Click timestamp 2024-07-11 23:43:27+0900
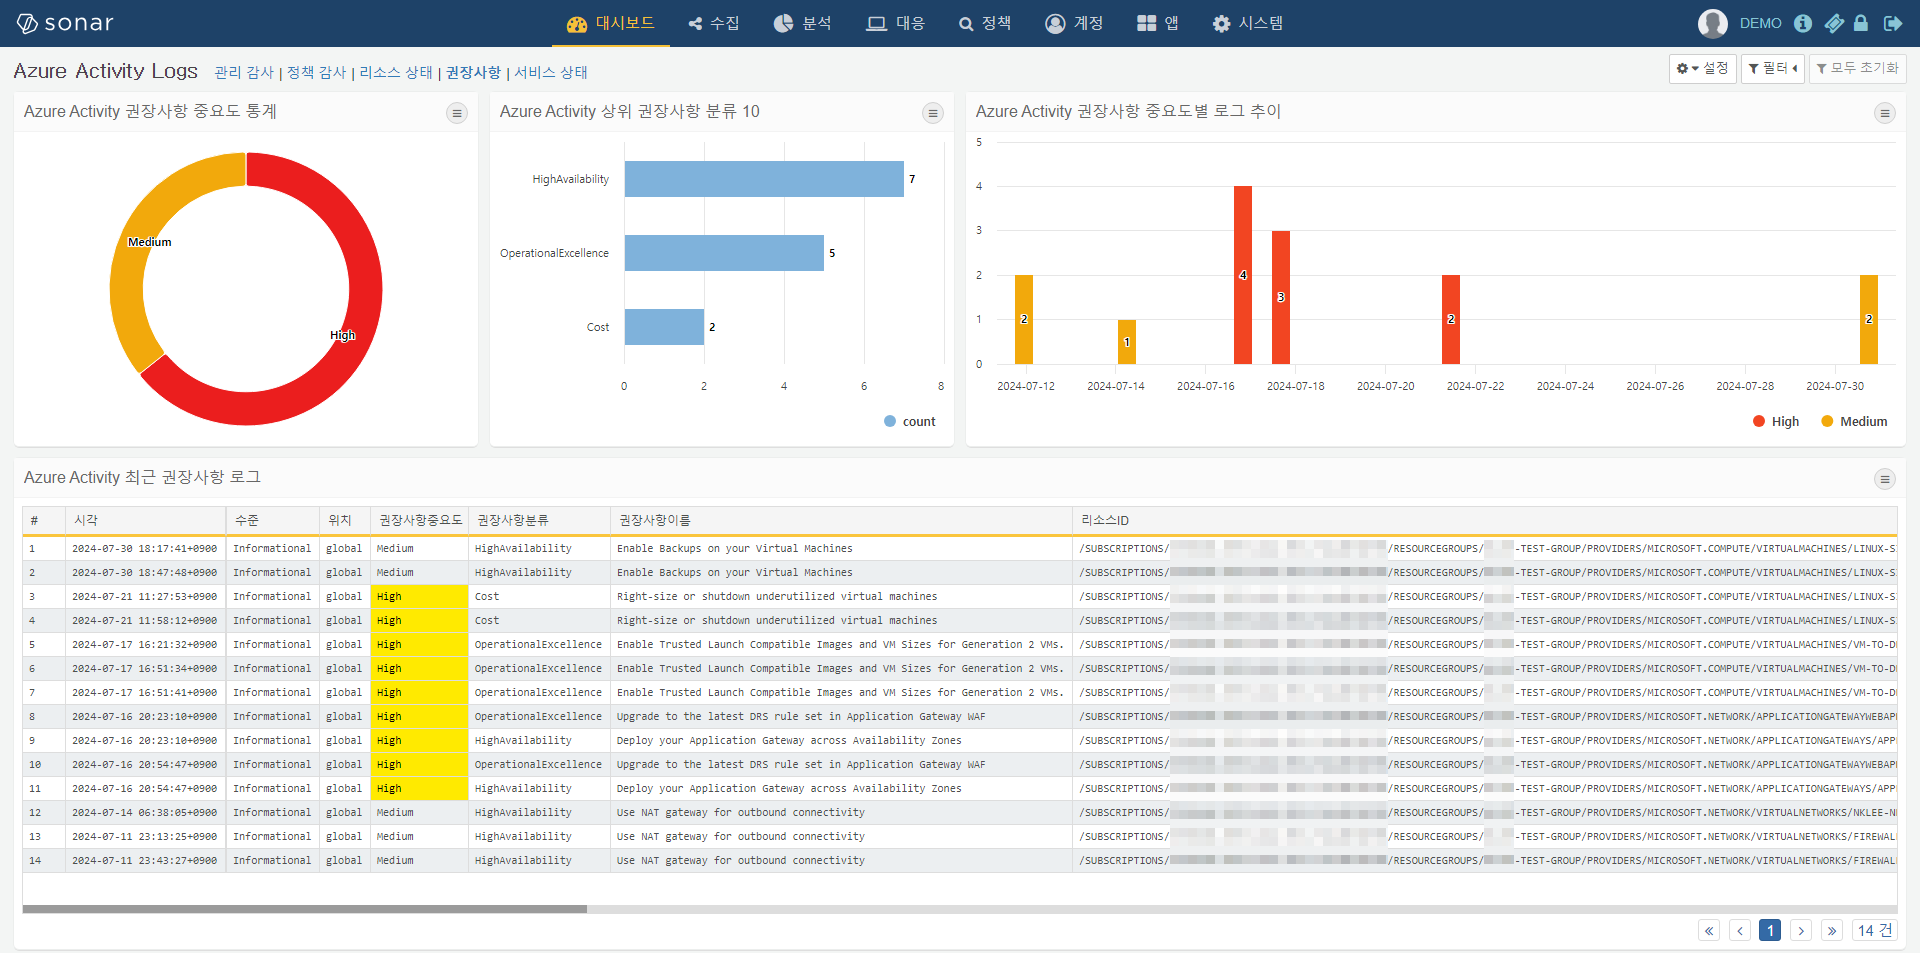Screen dimensions: 1920x953 [144, 861]
